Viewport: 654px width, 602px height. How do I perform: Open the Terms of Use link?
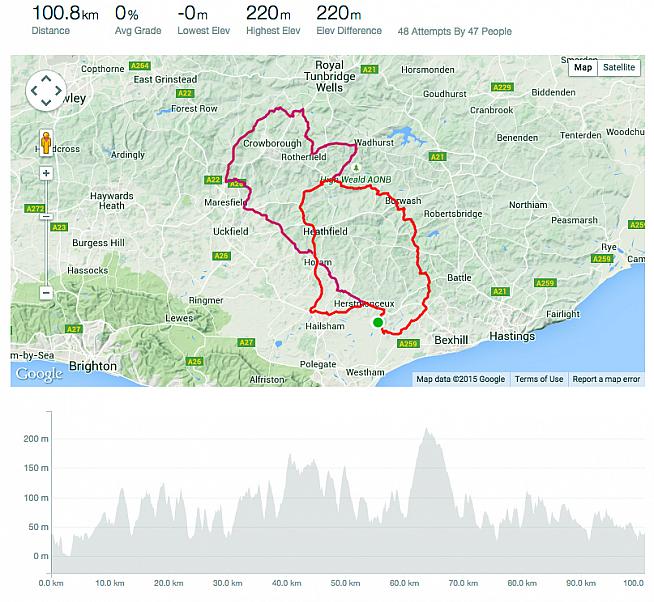pyautogui.click(x=539, y=379)
